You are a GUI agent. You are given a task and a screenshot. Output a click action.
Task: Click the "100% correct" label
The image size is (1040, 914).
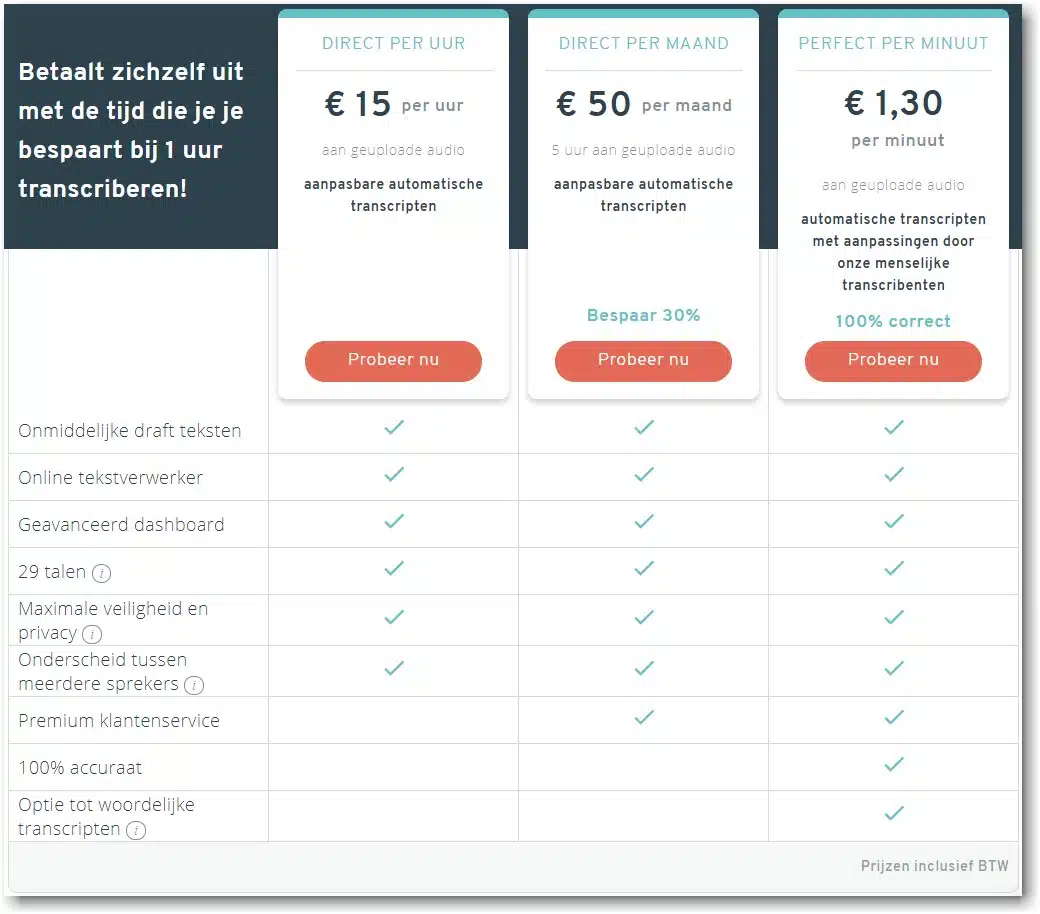pyautogui.click(x=893, y=321)
